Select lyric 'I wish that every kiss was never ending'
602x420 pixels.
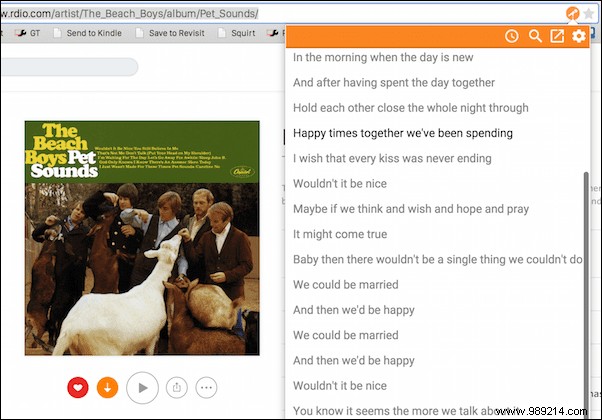[x=392, y=158]
